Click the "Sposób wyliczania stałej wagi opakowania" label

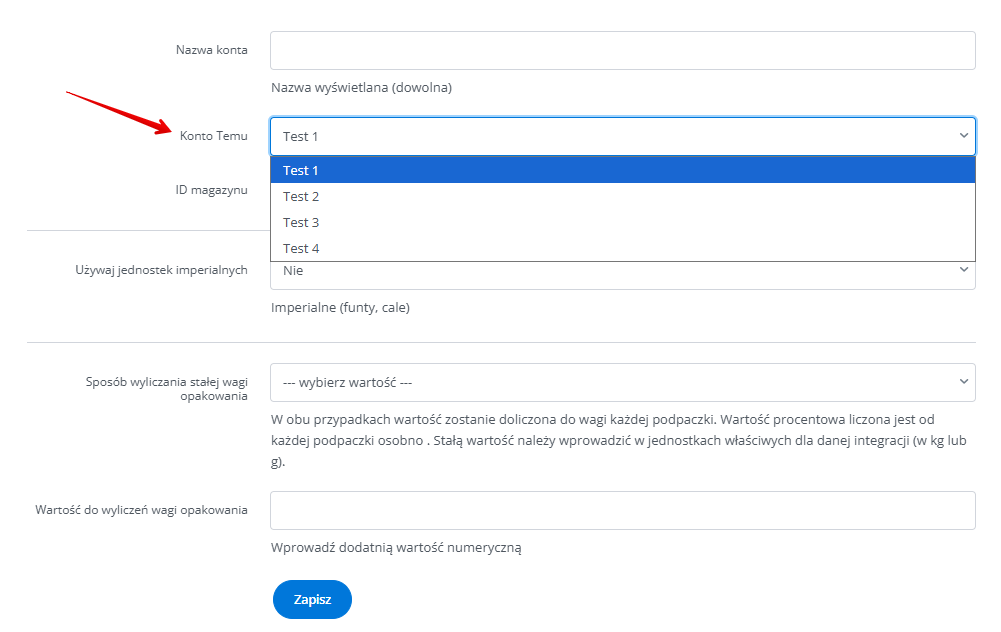(x=166, y=388)
